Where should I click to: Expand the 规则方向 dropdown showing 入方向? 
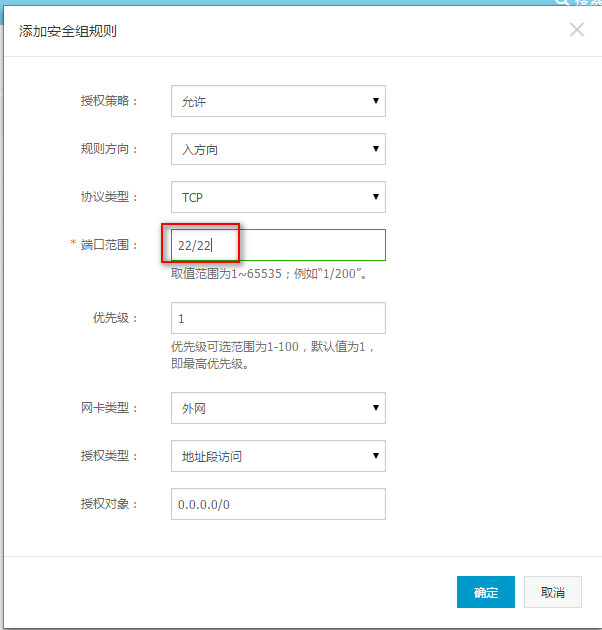tap(278, 149)
